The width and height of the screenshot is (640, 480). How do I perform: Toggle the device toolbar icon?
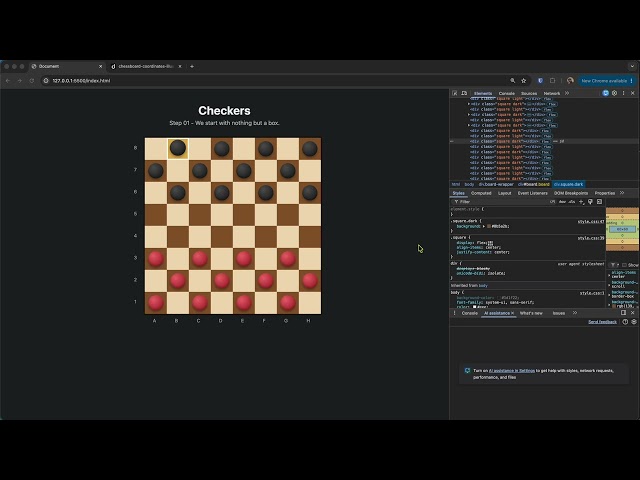(x=464, y=93)
